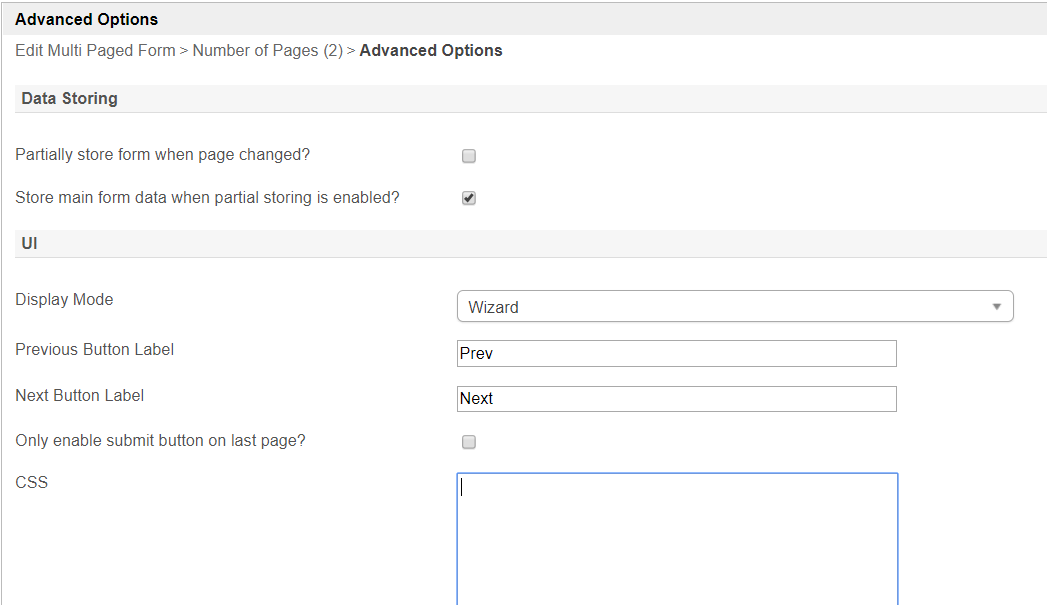Click the Previous Button Label field
The height and width of the screenshot is (605, 1047).
tap(676, 353)
